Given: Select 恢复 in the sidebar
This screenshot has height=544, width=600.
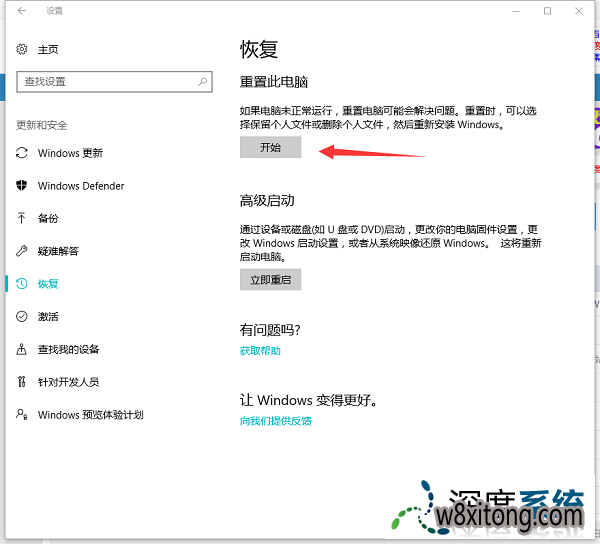Looking at the screenshot, I should point(48,284).
